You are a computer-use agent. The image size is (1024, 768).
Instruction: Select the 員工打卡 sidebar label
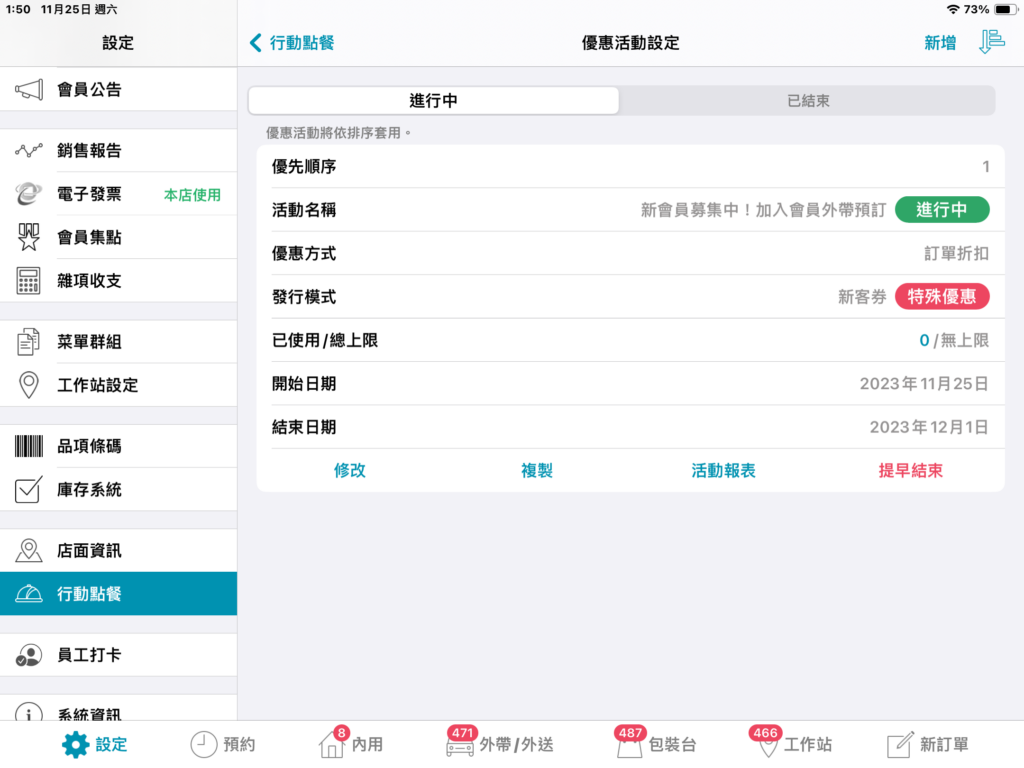[x=89, y=655]
